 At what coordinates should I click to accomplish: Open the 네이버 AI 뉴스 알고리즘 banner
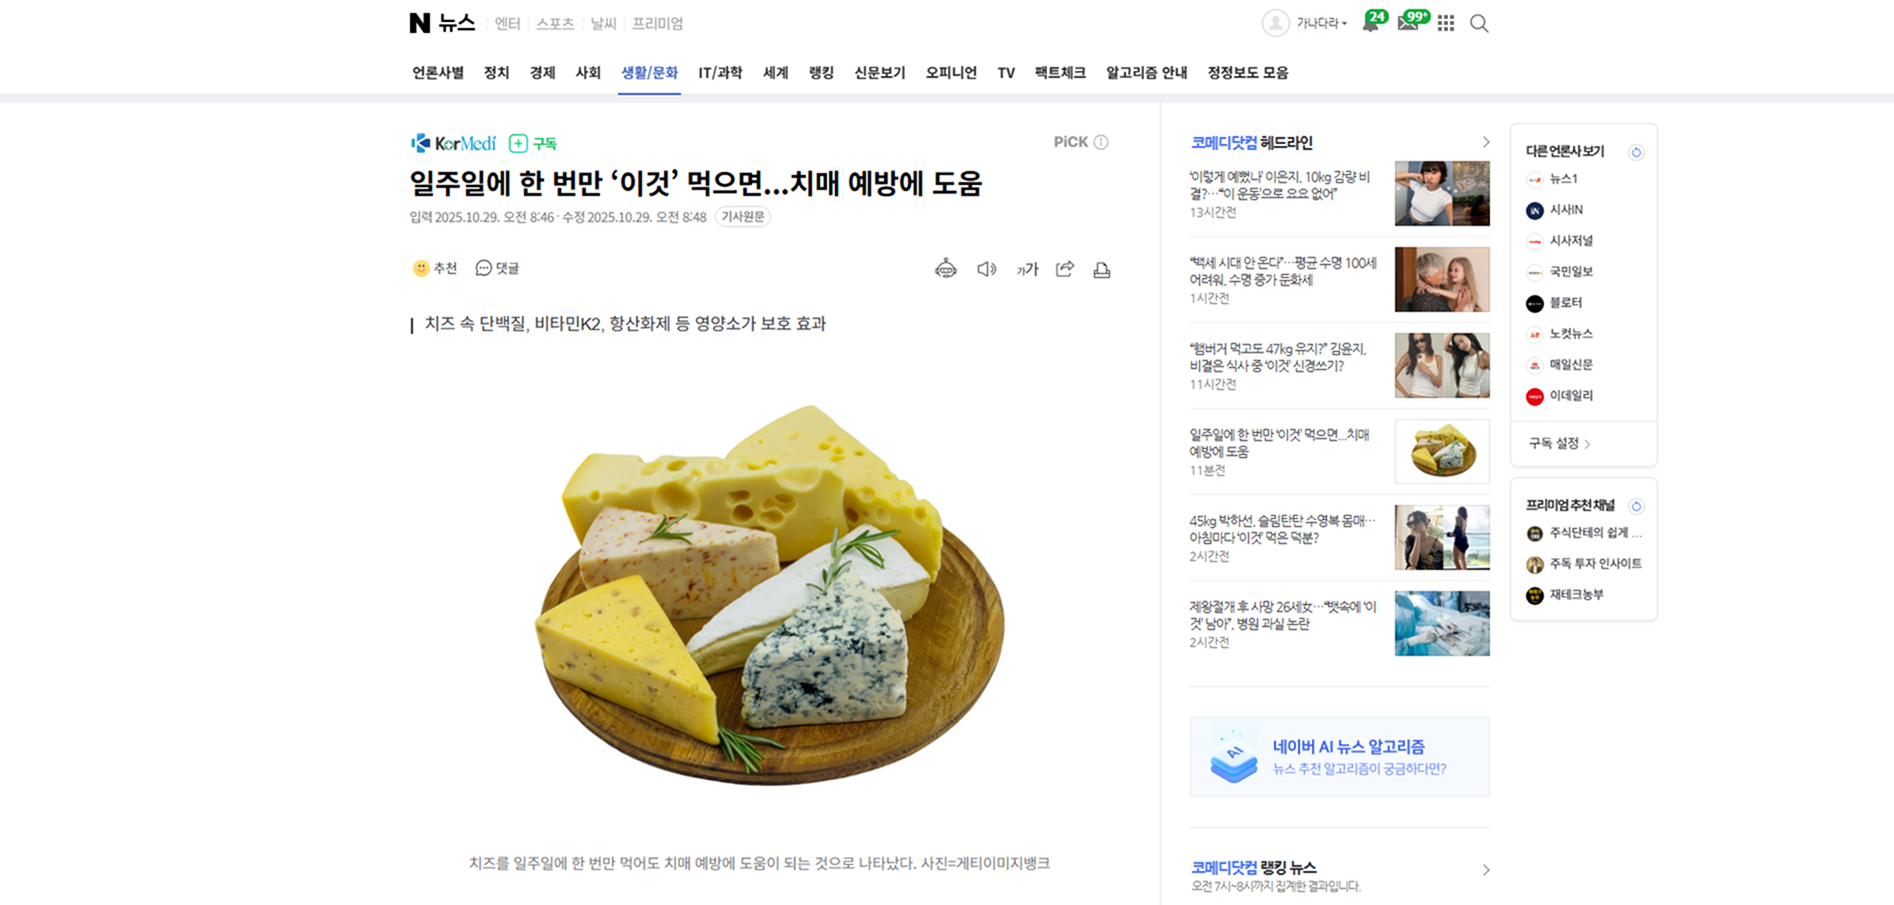coord(1339,757)
